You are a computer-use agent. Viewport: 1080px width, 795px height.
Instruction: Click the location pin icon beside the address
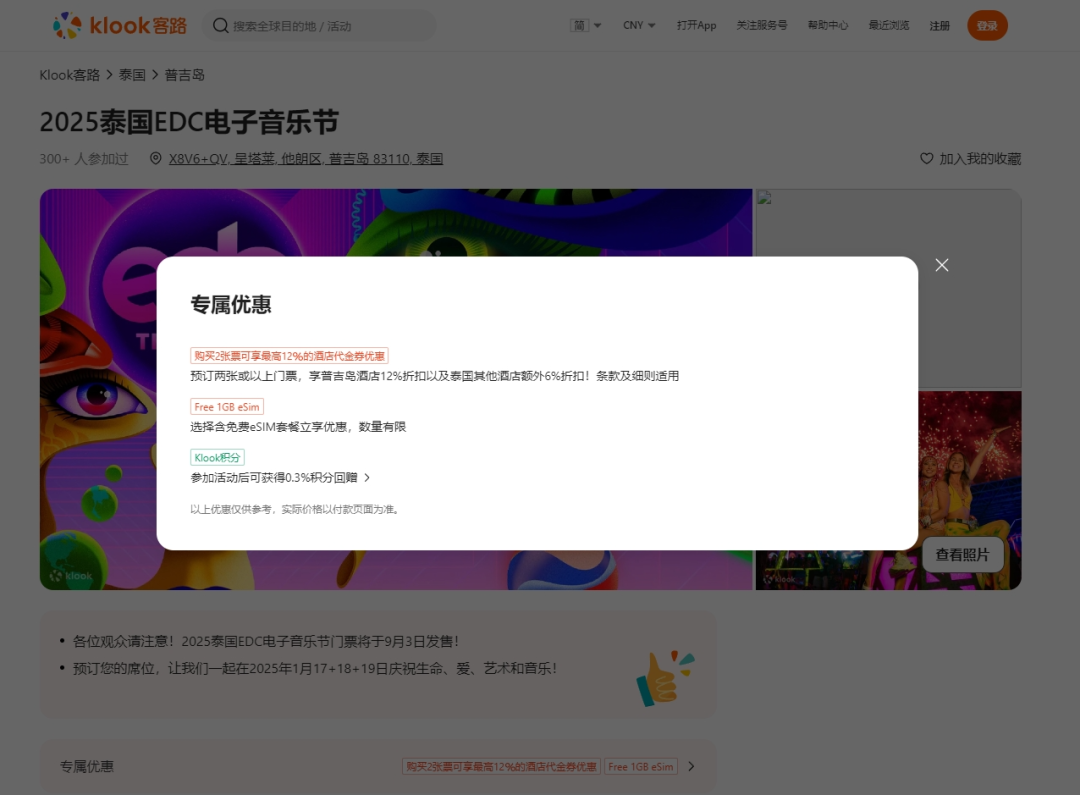pos(156,158)
